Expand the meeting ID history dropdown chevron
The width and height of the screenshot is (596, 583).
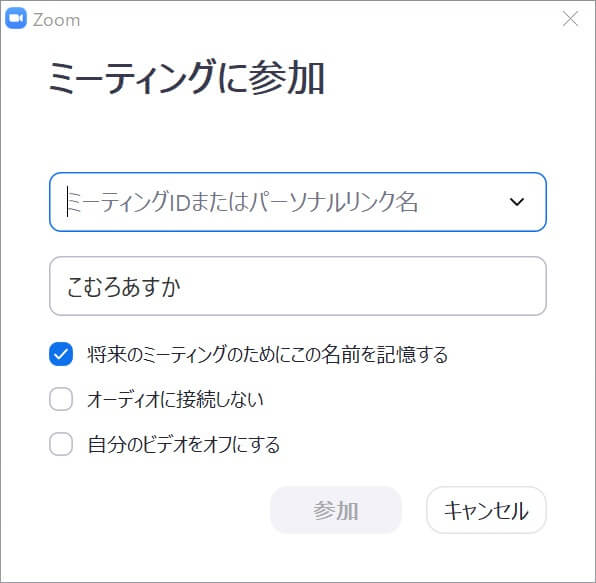(x=517, y=201)
